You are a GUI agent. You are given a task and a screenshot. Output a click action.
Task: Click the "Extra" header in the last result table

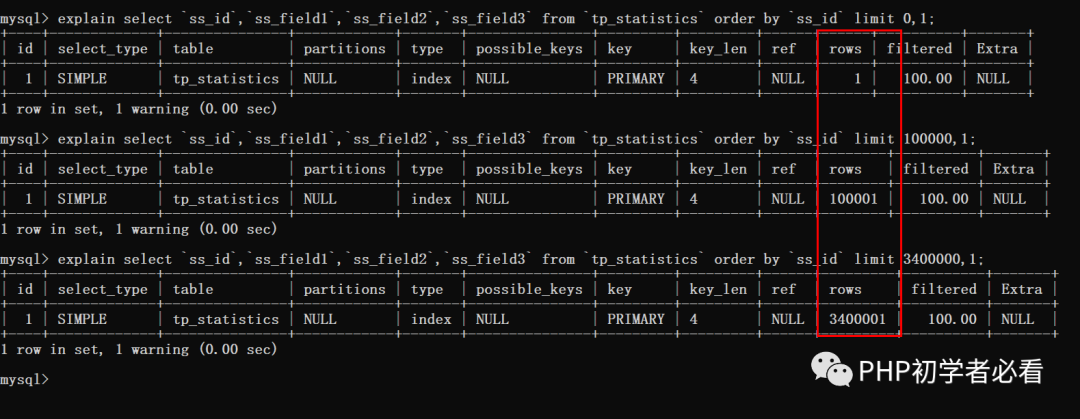tap(1021, 289)
